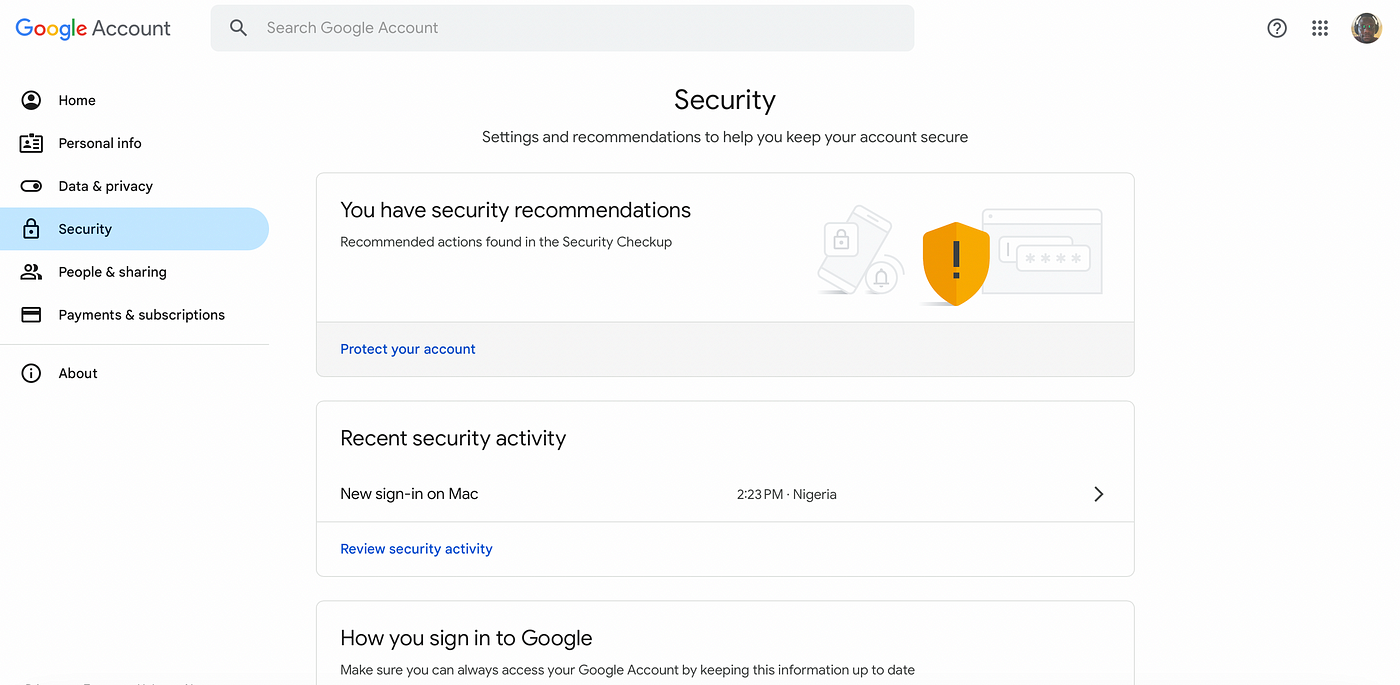Image resolution: width=1400 pixels, height=685 pixels.
Task: Click the Search Google Account field
Action: point(562,28)
